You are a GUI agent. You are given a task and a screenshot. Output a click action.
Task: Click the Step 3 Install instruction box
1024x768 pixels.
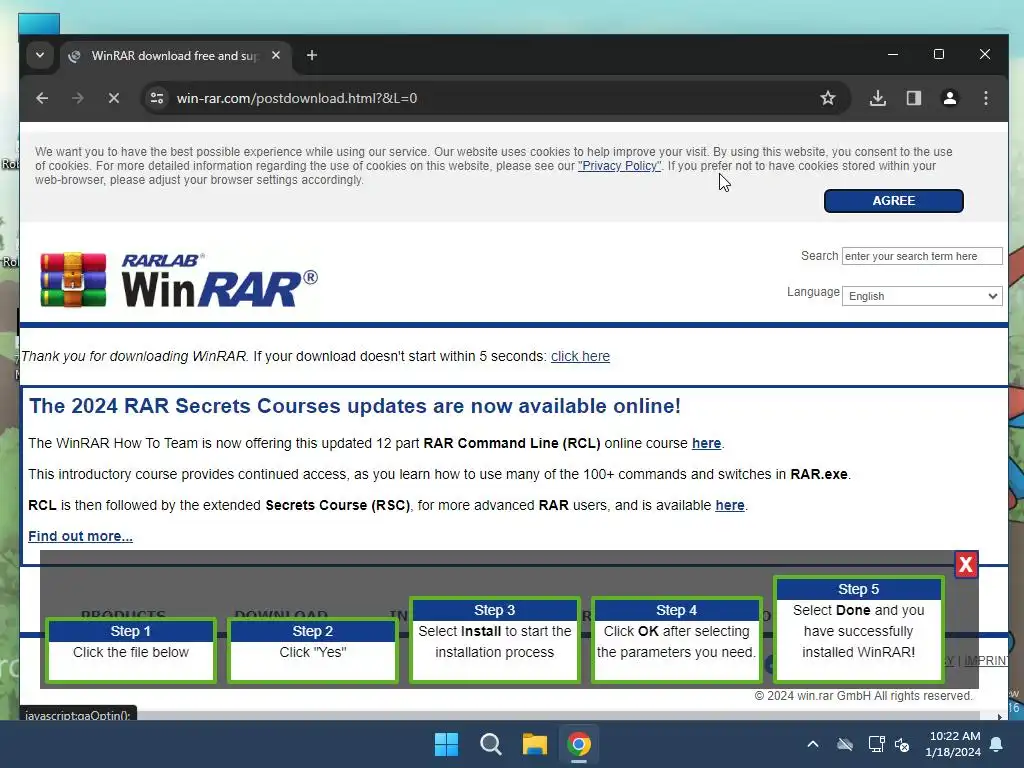[494, 640]
